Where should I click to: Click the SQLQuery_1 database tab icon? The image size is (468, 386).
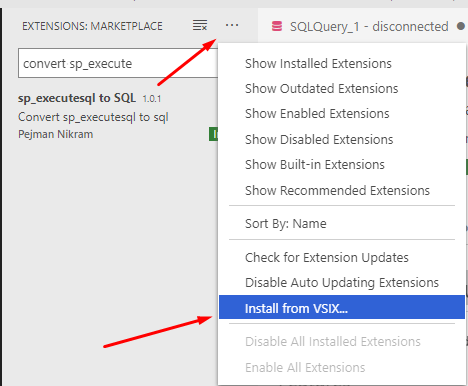click(x=277, y=26)
